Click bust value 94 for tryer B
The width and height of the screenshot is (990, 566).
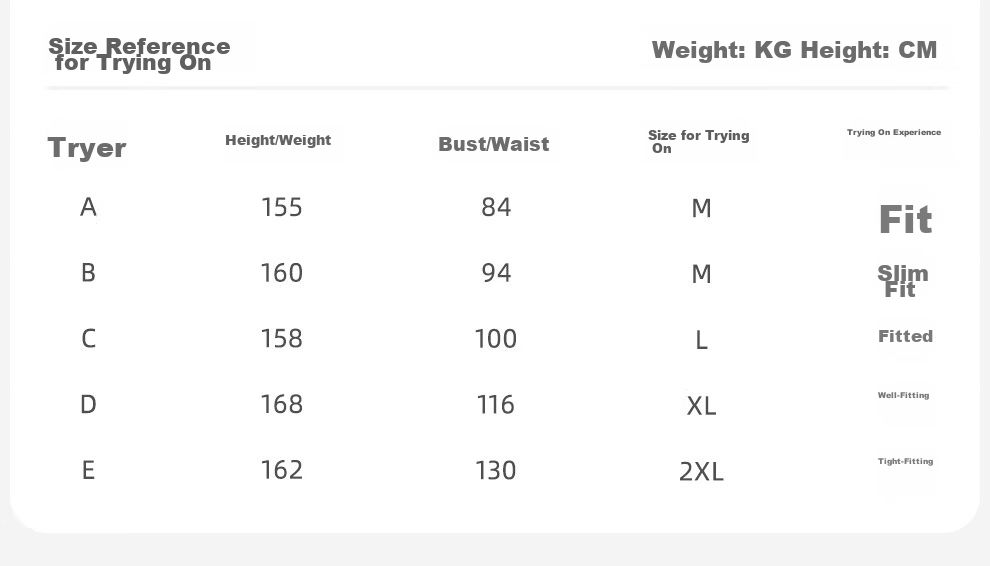[x=496, y=273]
